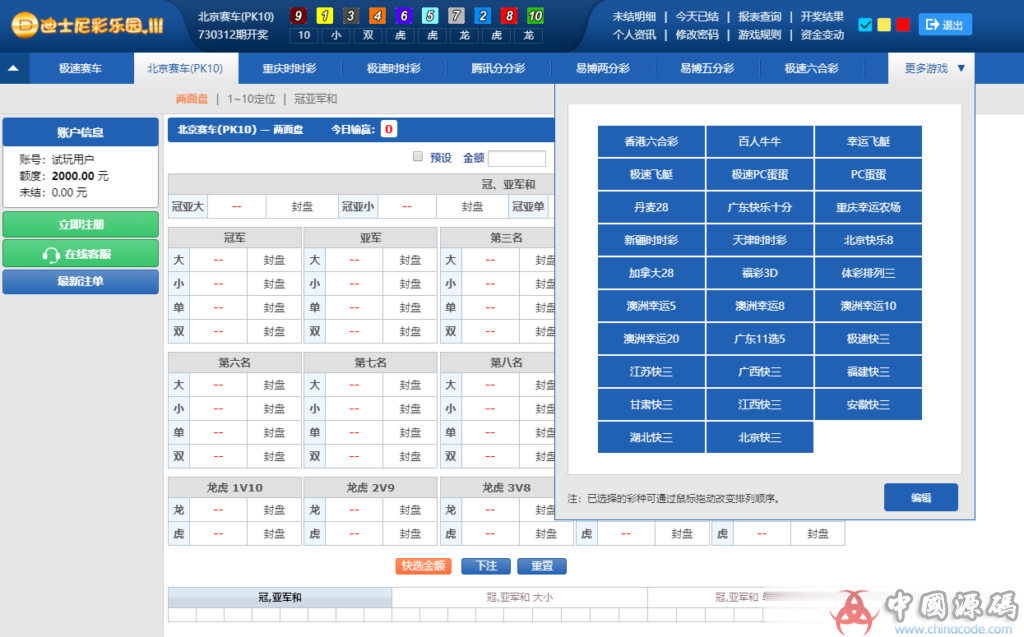Switch to the 重庆时时彩 tab
The height and width of the screenshot is (637, 1024).
[x=289, y=68]
